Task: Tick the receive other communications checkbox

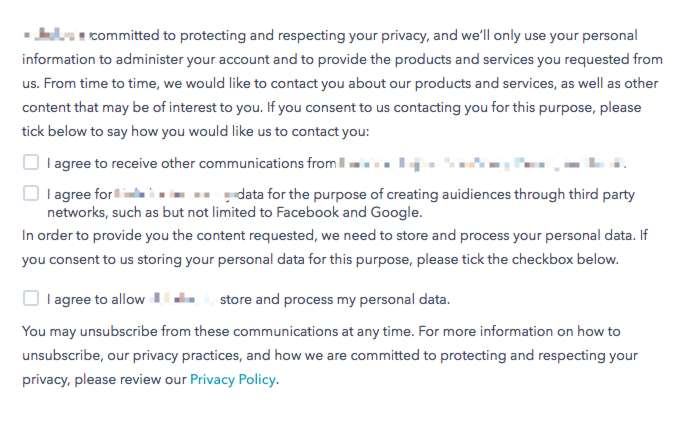Action: (31, 162)
